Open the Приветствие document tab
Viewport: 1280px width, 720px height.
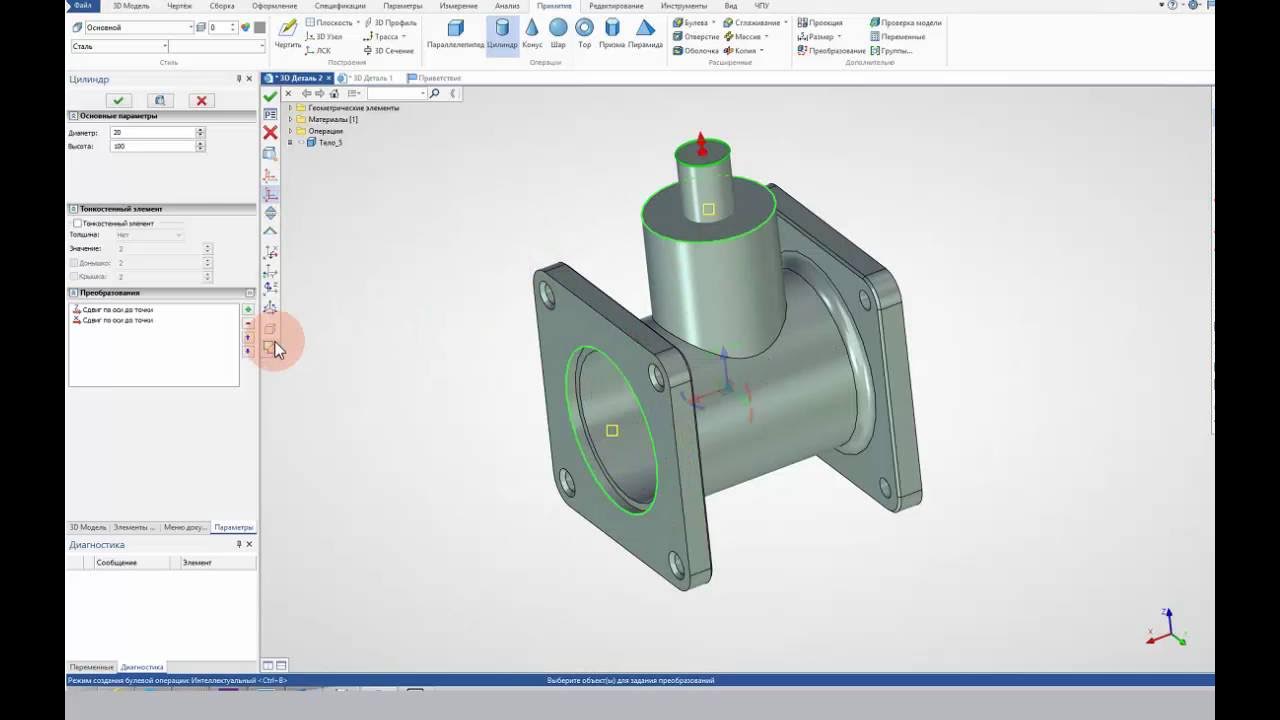click(434, 78)
